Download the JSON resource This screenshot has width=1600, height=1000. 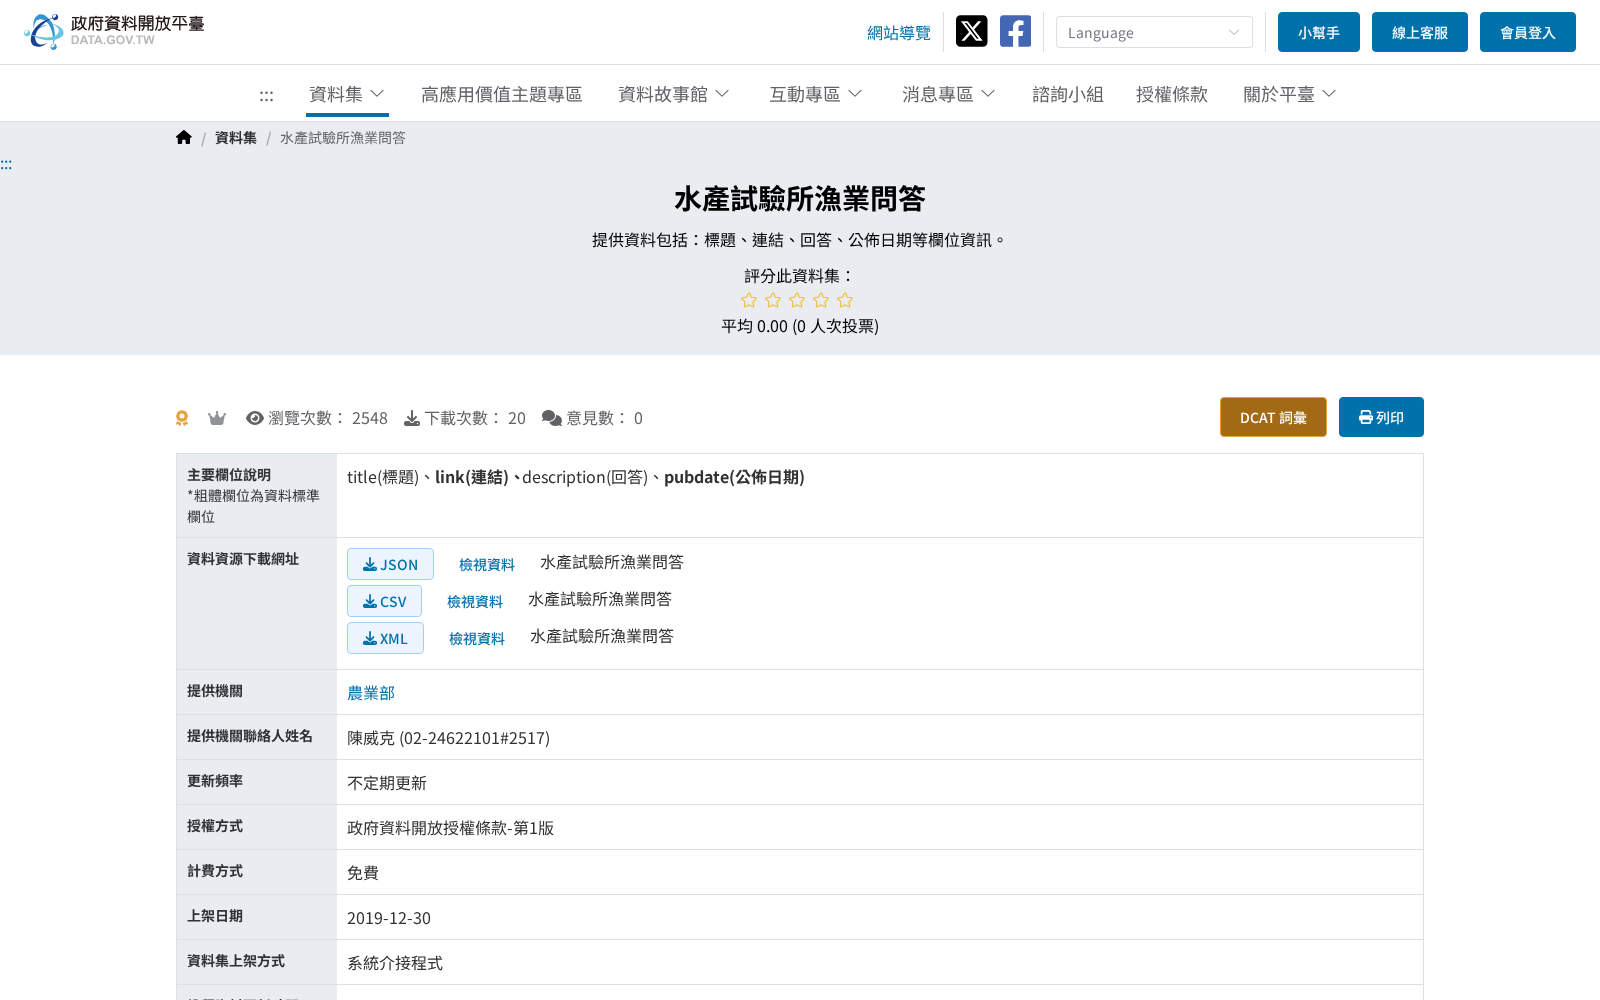pyautogui.click(x=390, y=564)
